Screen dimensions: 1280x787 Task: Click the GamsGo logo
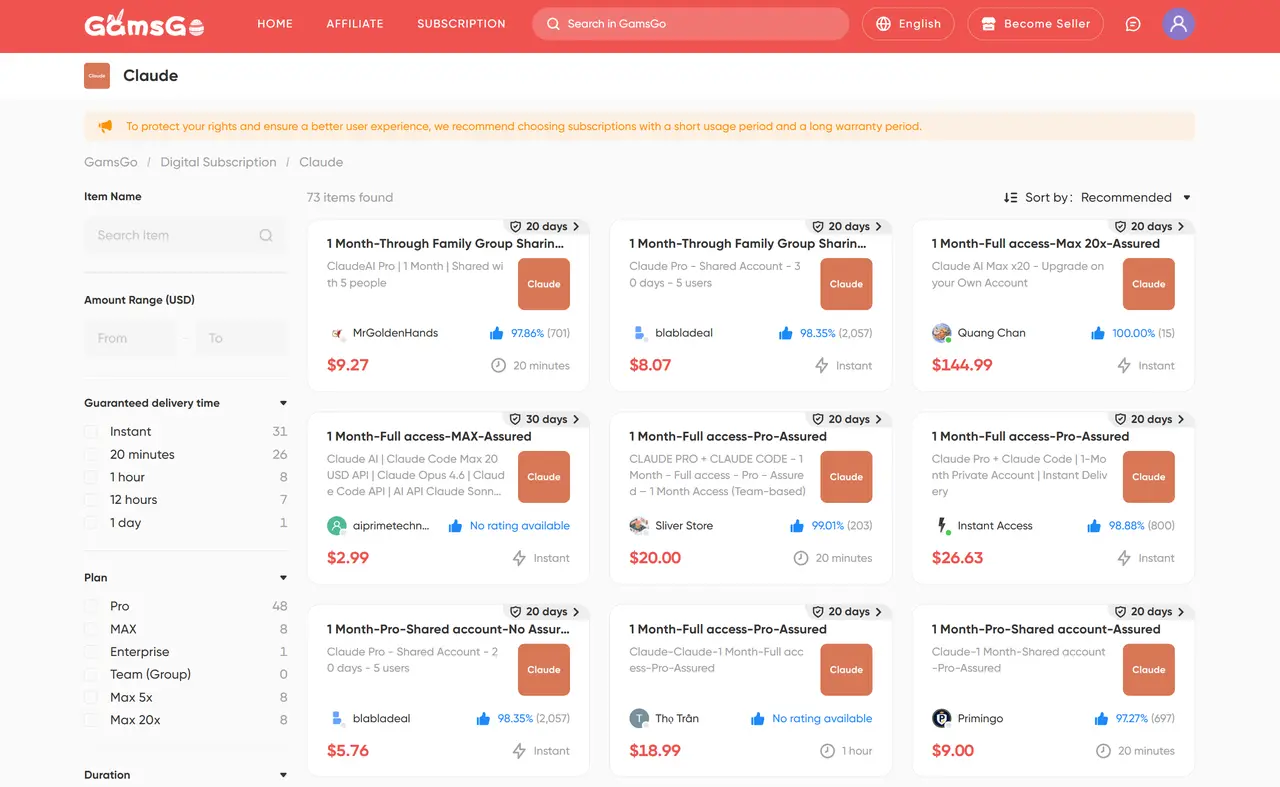[144, 24]
